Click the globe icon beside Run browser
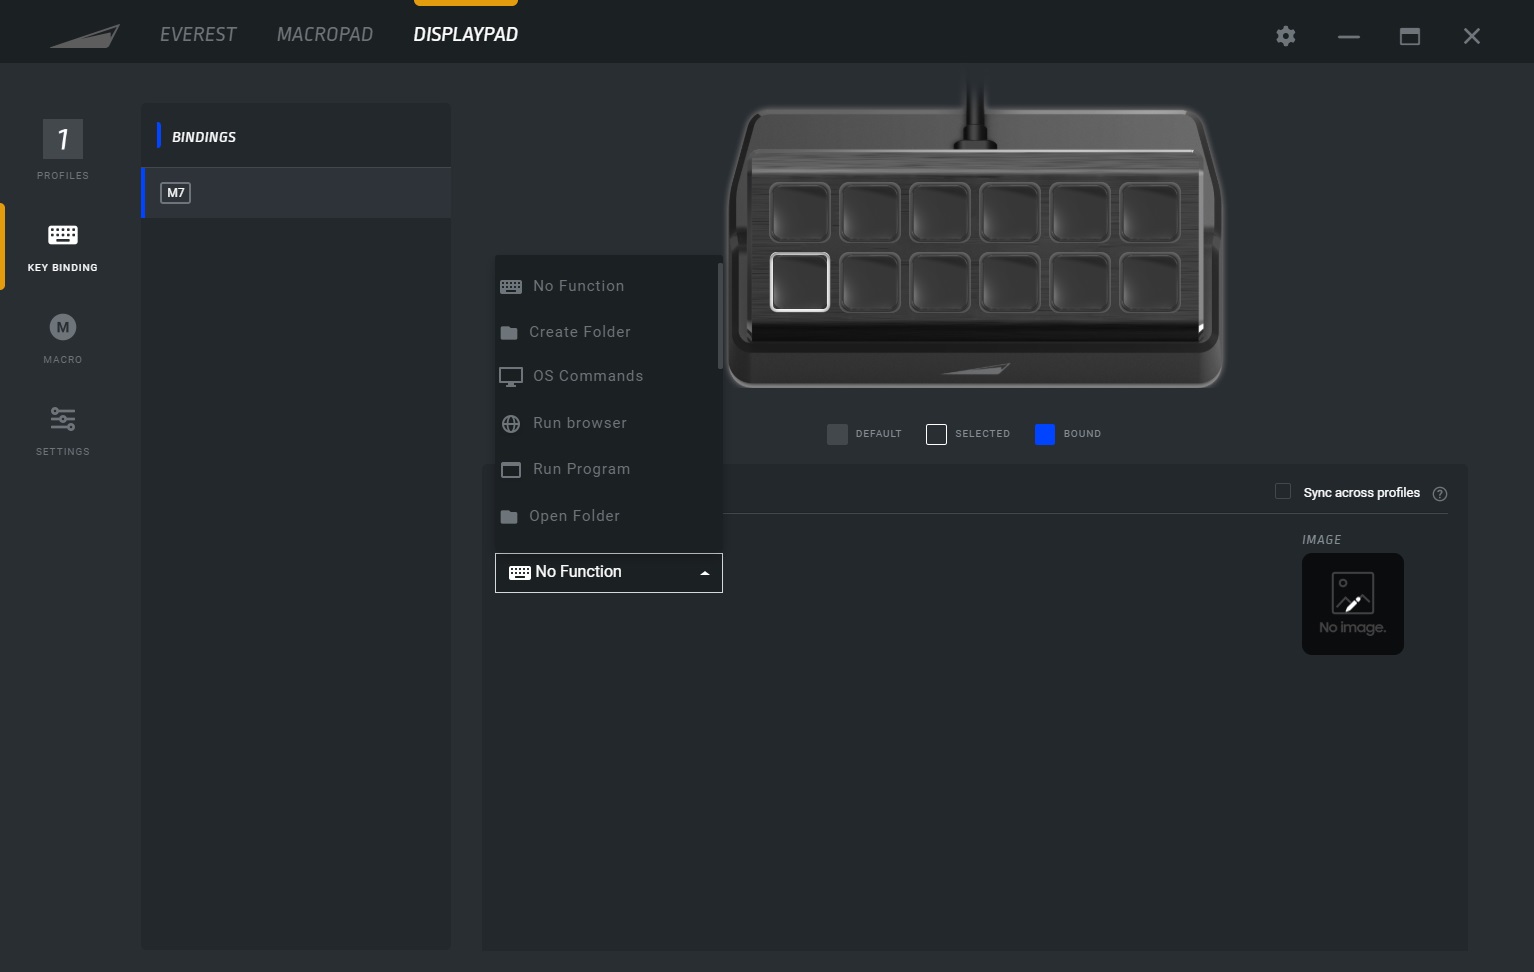This screenshot has width=1534, height=972. [x=511, y=424]
